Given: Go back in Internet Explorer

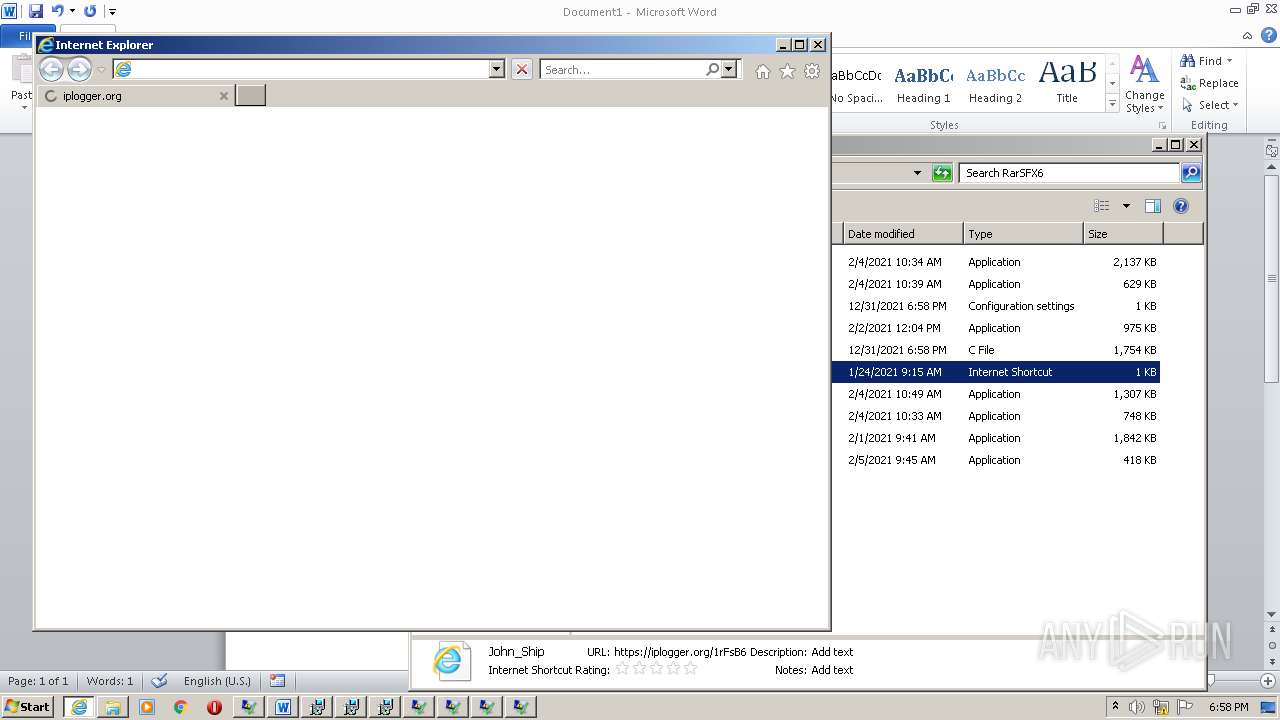Looking at the screenshot, I should 51,69.
